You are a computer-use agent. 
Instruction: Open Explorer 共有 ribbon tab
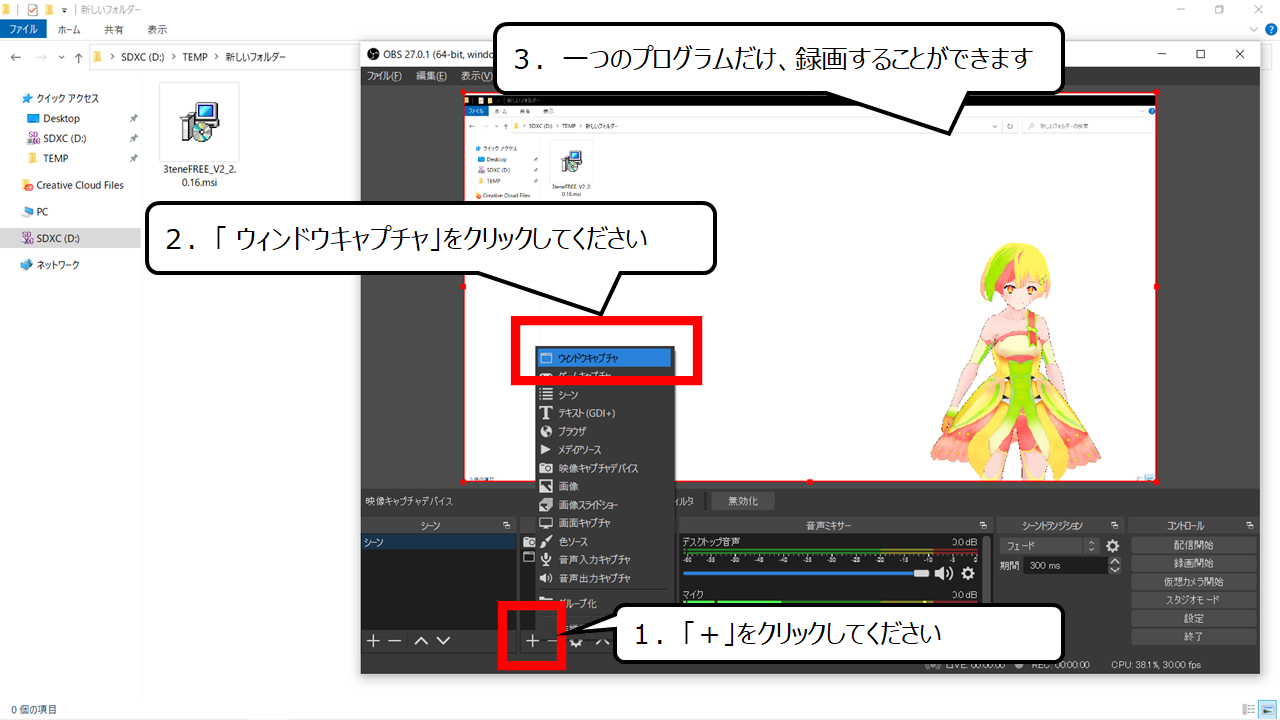coord(114,30)
